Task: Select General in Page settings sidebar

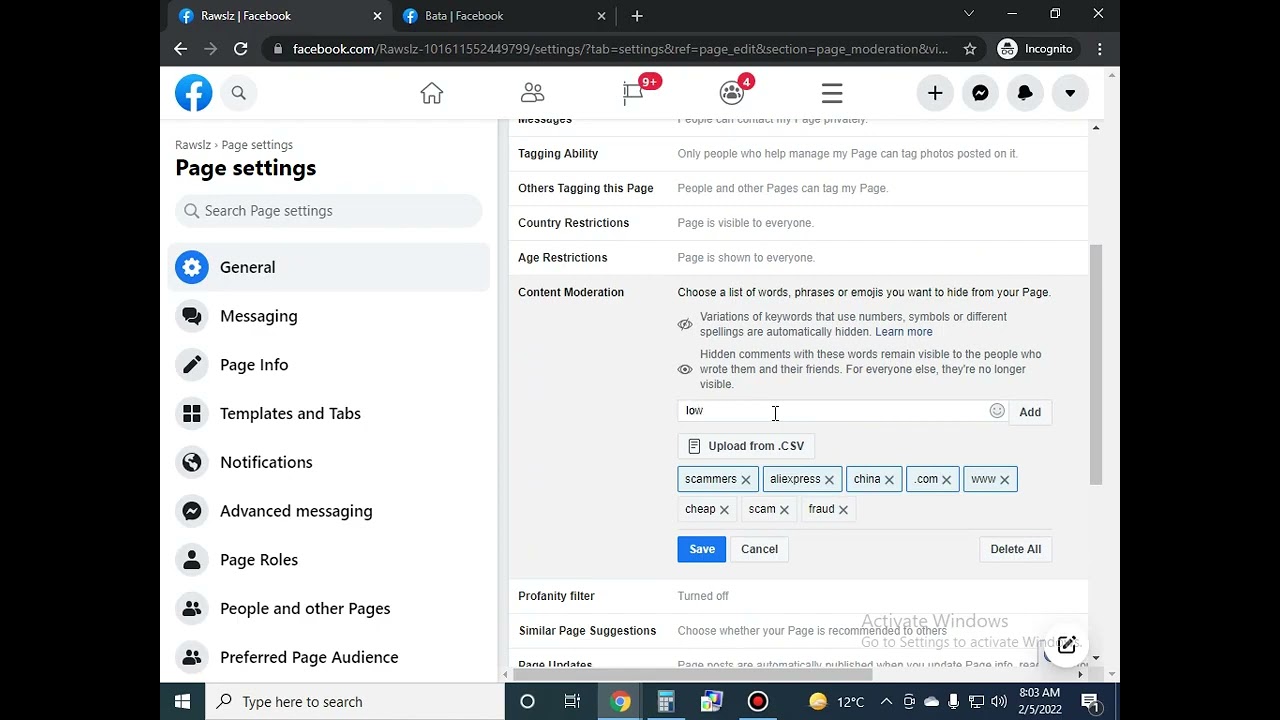Action: (329, 267)
